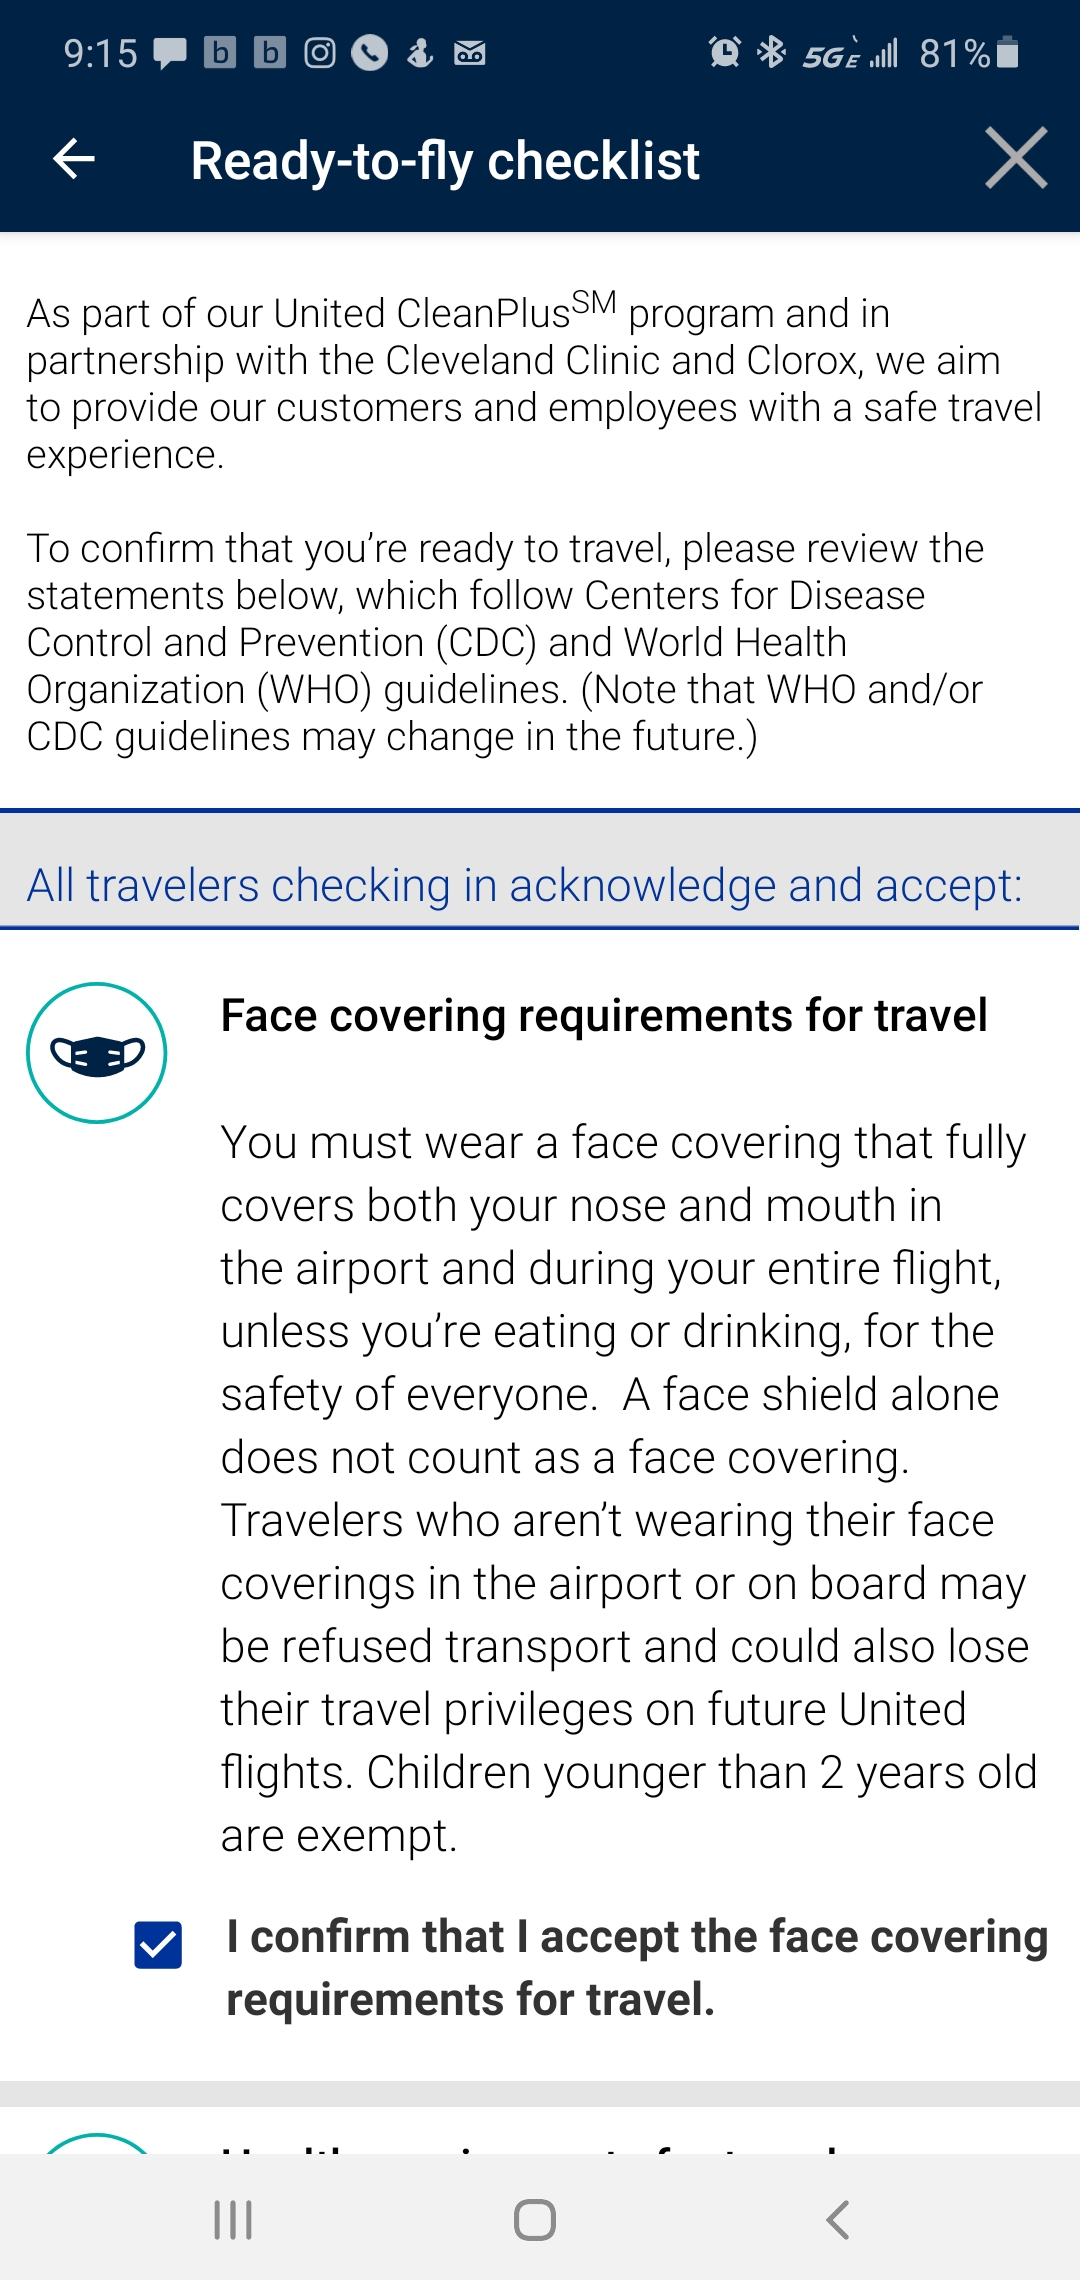
Task: Tap the Ready-to-fly checklist title
Action: click(445, 161)
